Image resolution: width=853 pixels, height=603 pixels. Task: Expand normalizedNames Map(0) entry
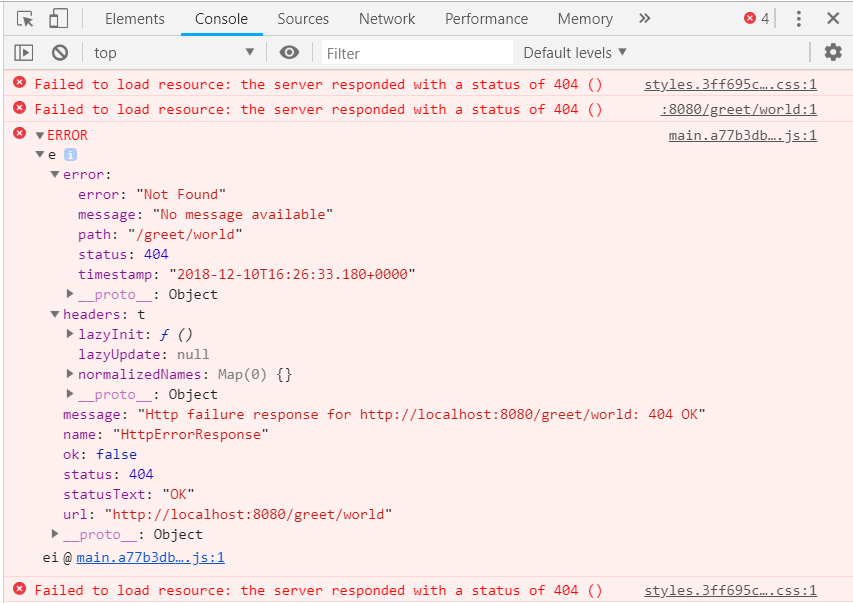70,373
